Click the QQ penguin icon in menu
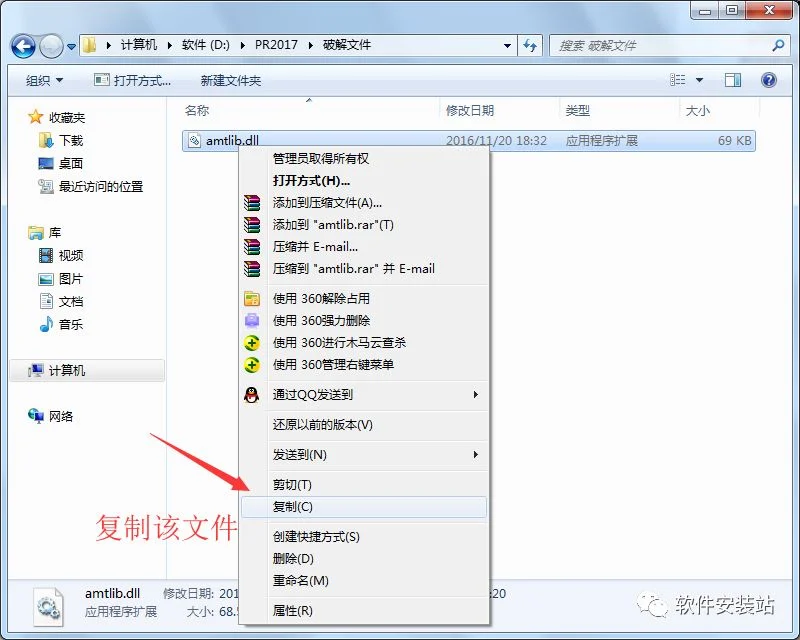Viewport: 800px width, 640px height. point(252,395)
